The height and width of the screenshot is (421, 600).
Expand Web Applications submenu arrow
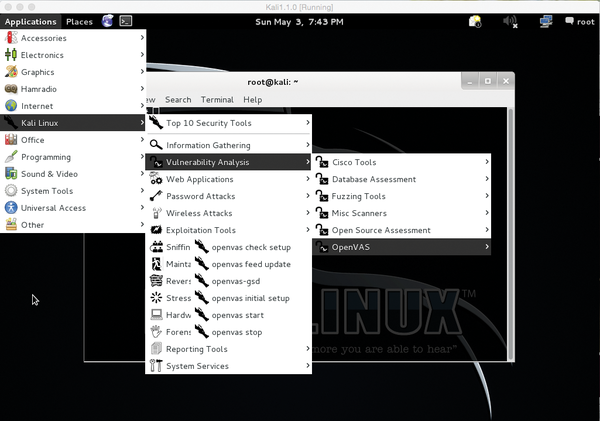point(308,179)
